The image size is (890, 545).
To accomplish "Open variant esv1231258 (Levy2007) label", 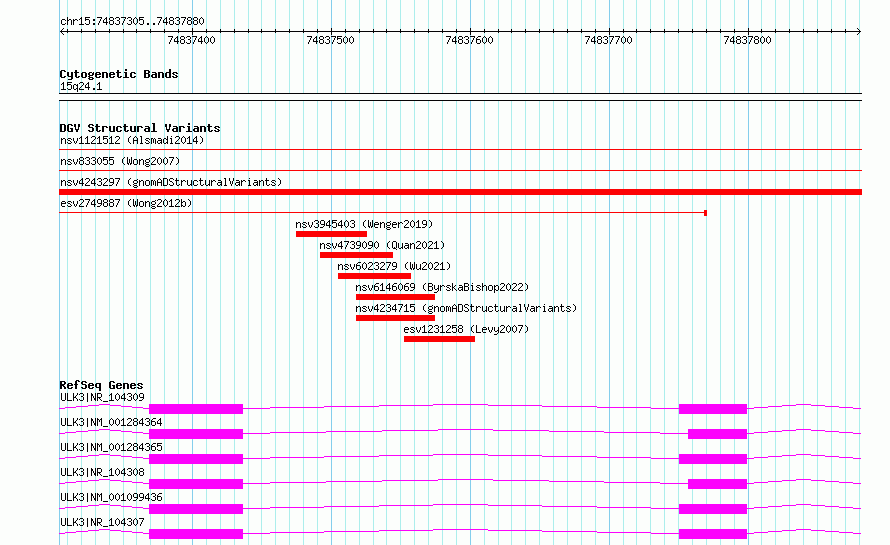I will 466,329.
